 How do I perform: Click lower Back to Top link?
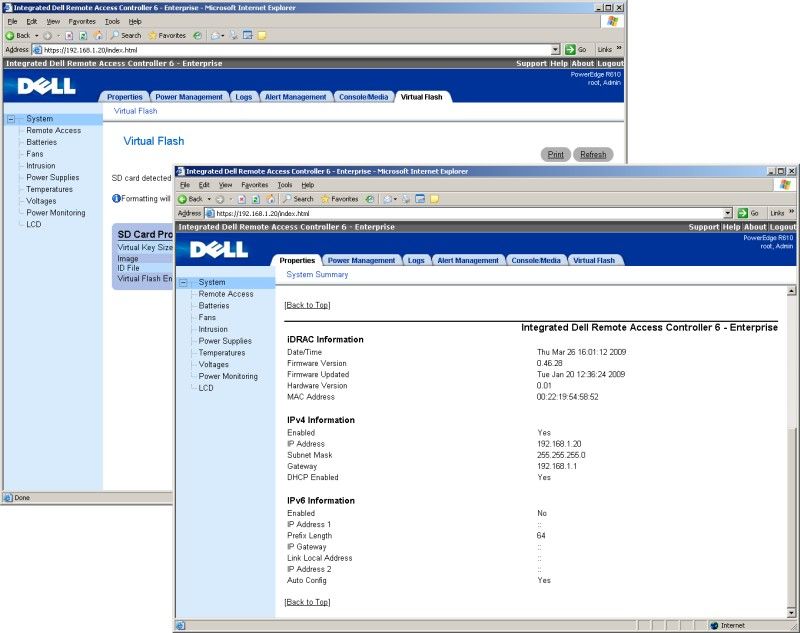pos(307,602)
